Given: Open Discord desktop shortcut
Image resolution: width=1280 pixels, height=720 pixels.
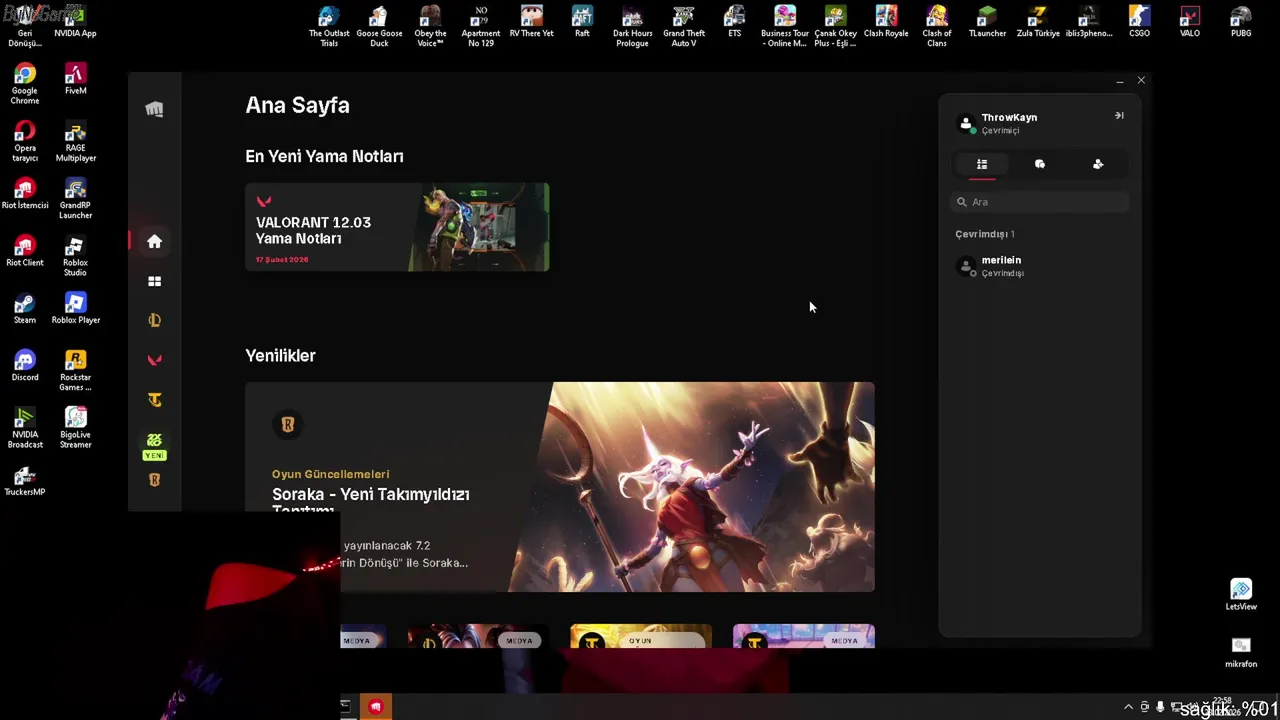Looking at the screenshot, I should (25, 364).
